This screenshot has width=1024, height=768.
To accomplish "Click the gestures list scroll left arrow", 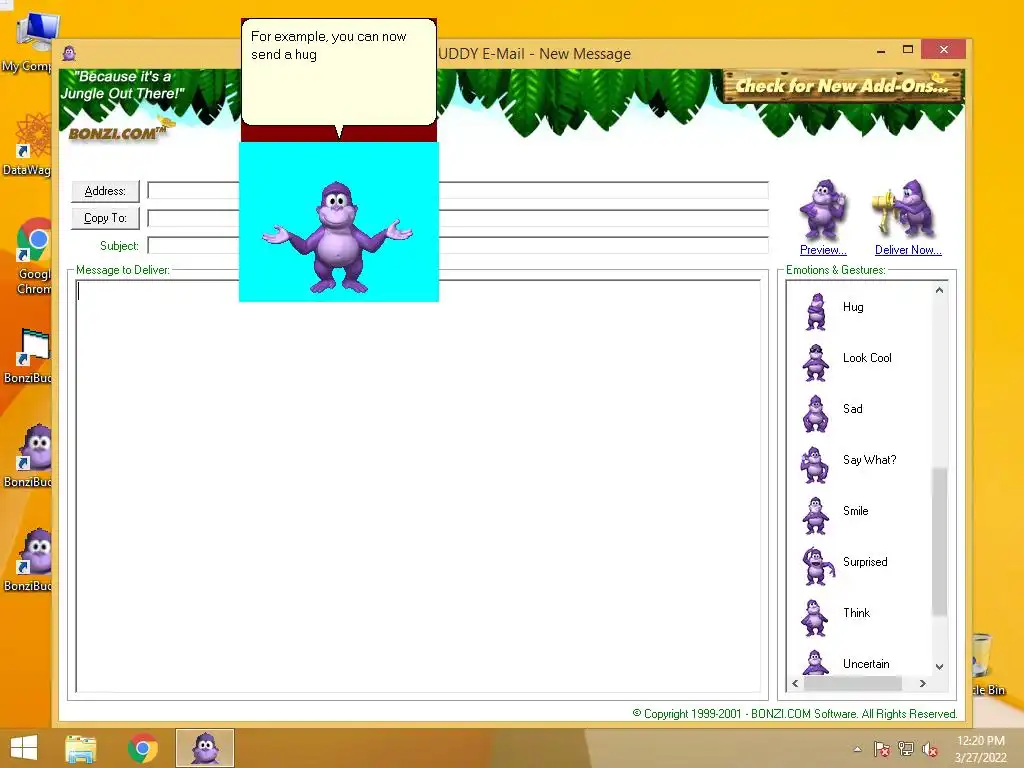I will click(x=795, y=684).
